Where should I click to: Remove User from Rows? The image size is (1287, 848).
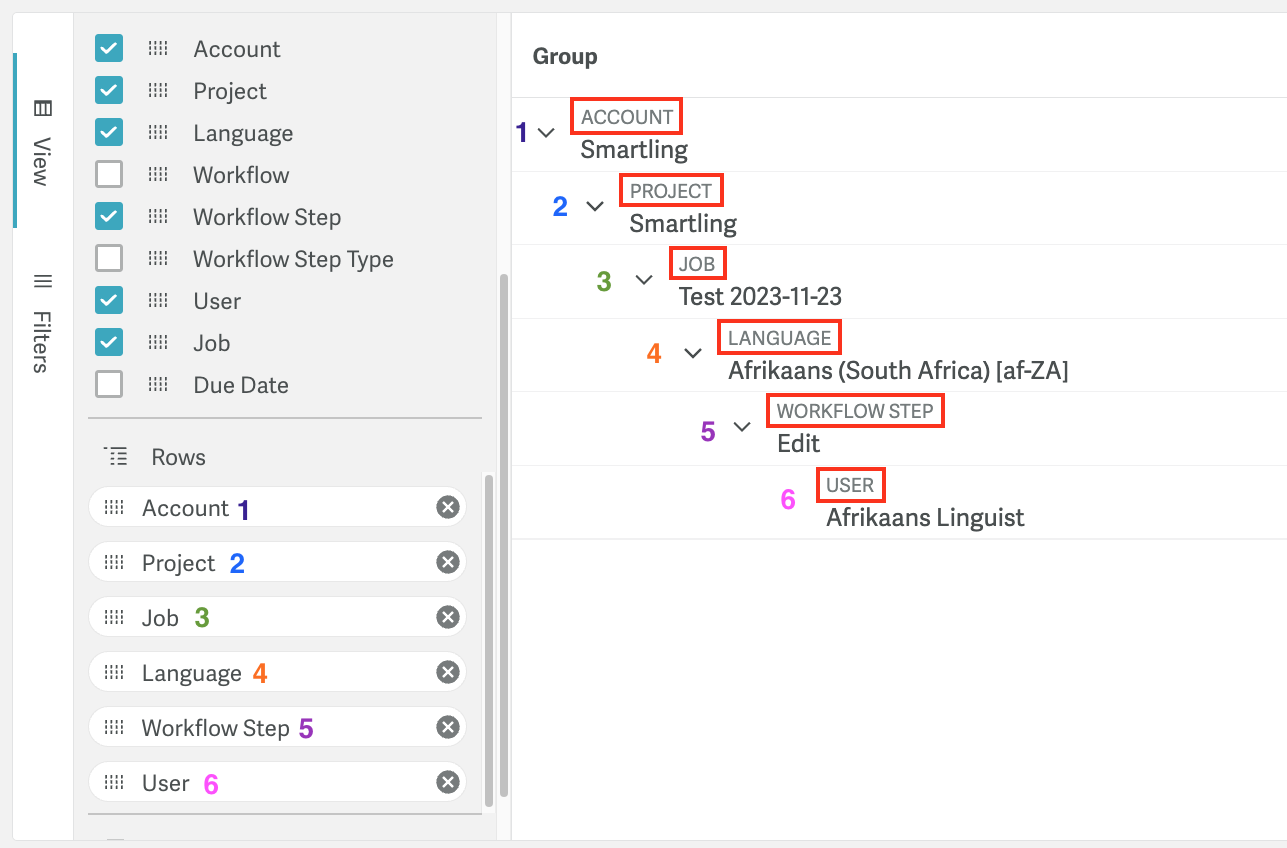(x=448, y=782)
